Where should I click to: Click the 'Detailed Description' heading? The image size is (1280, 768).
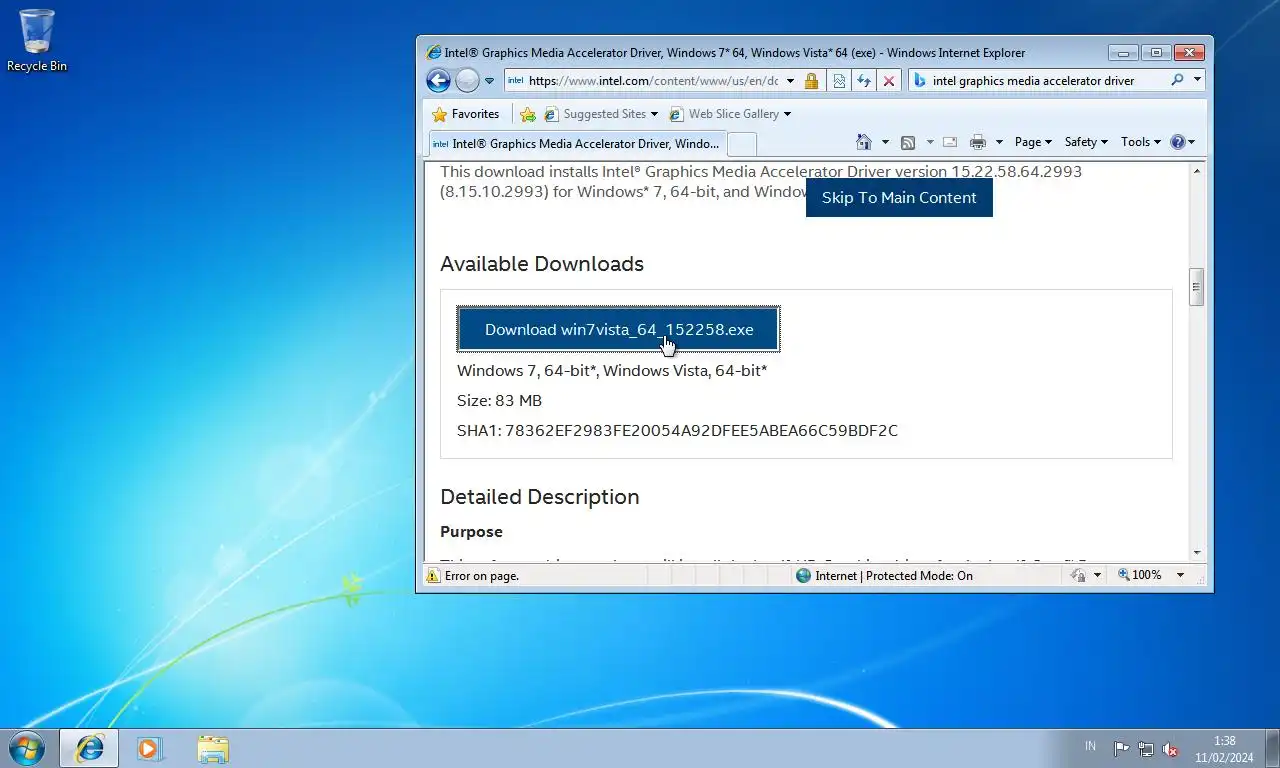540,497
